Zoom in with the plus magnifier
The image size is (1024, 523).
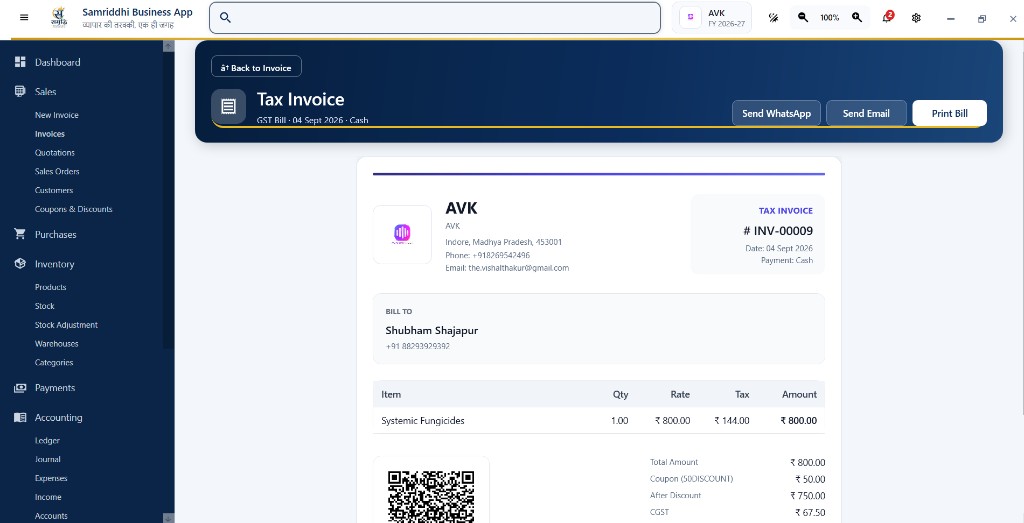point(857,18)
